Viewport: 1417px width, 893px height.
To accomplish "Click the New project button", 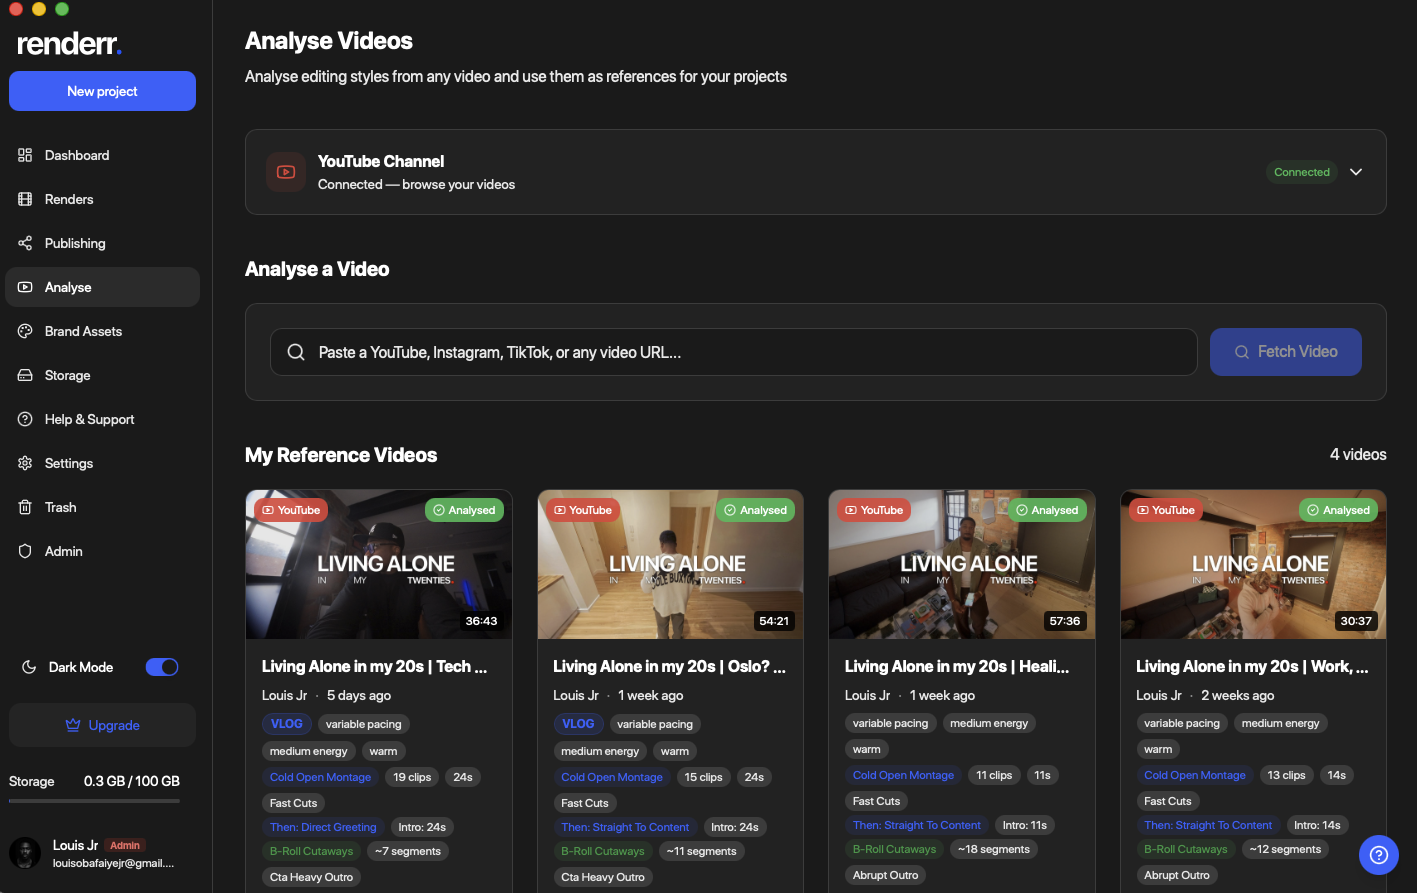I will pos(102,91).
